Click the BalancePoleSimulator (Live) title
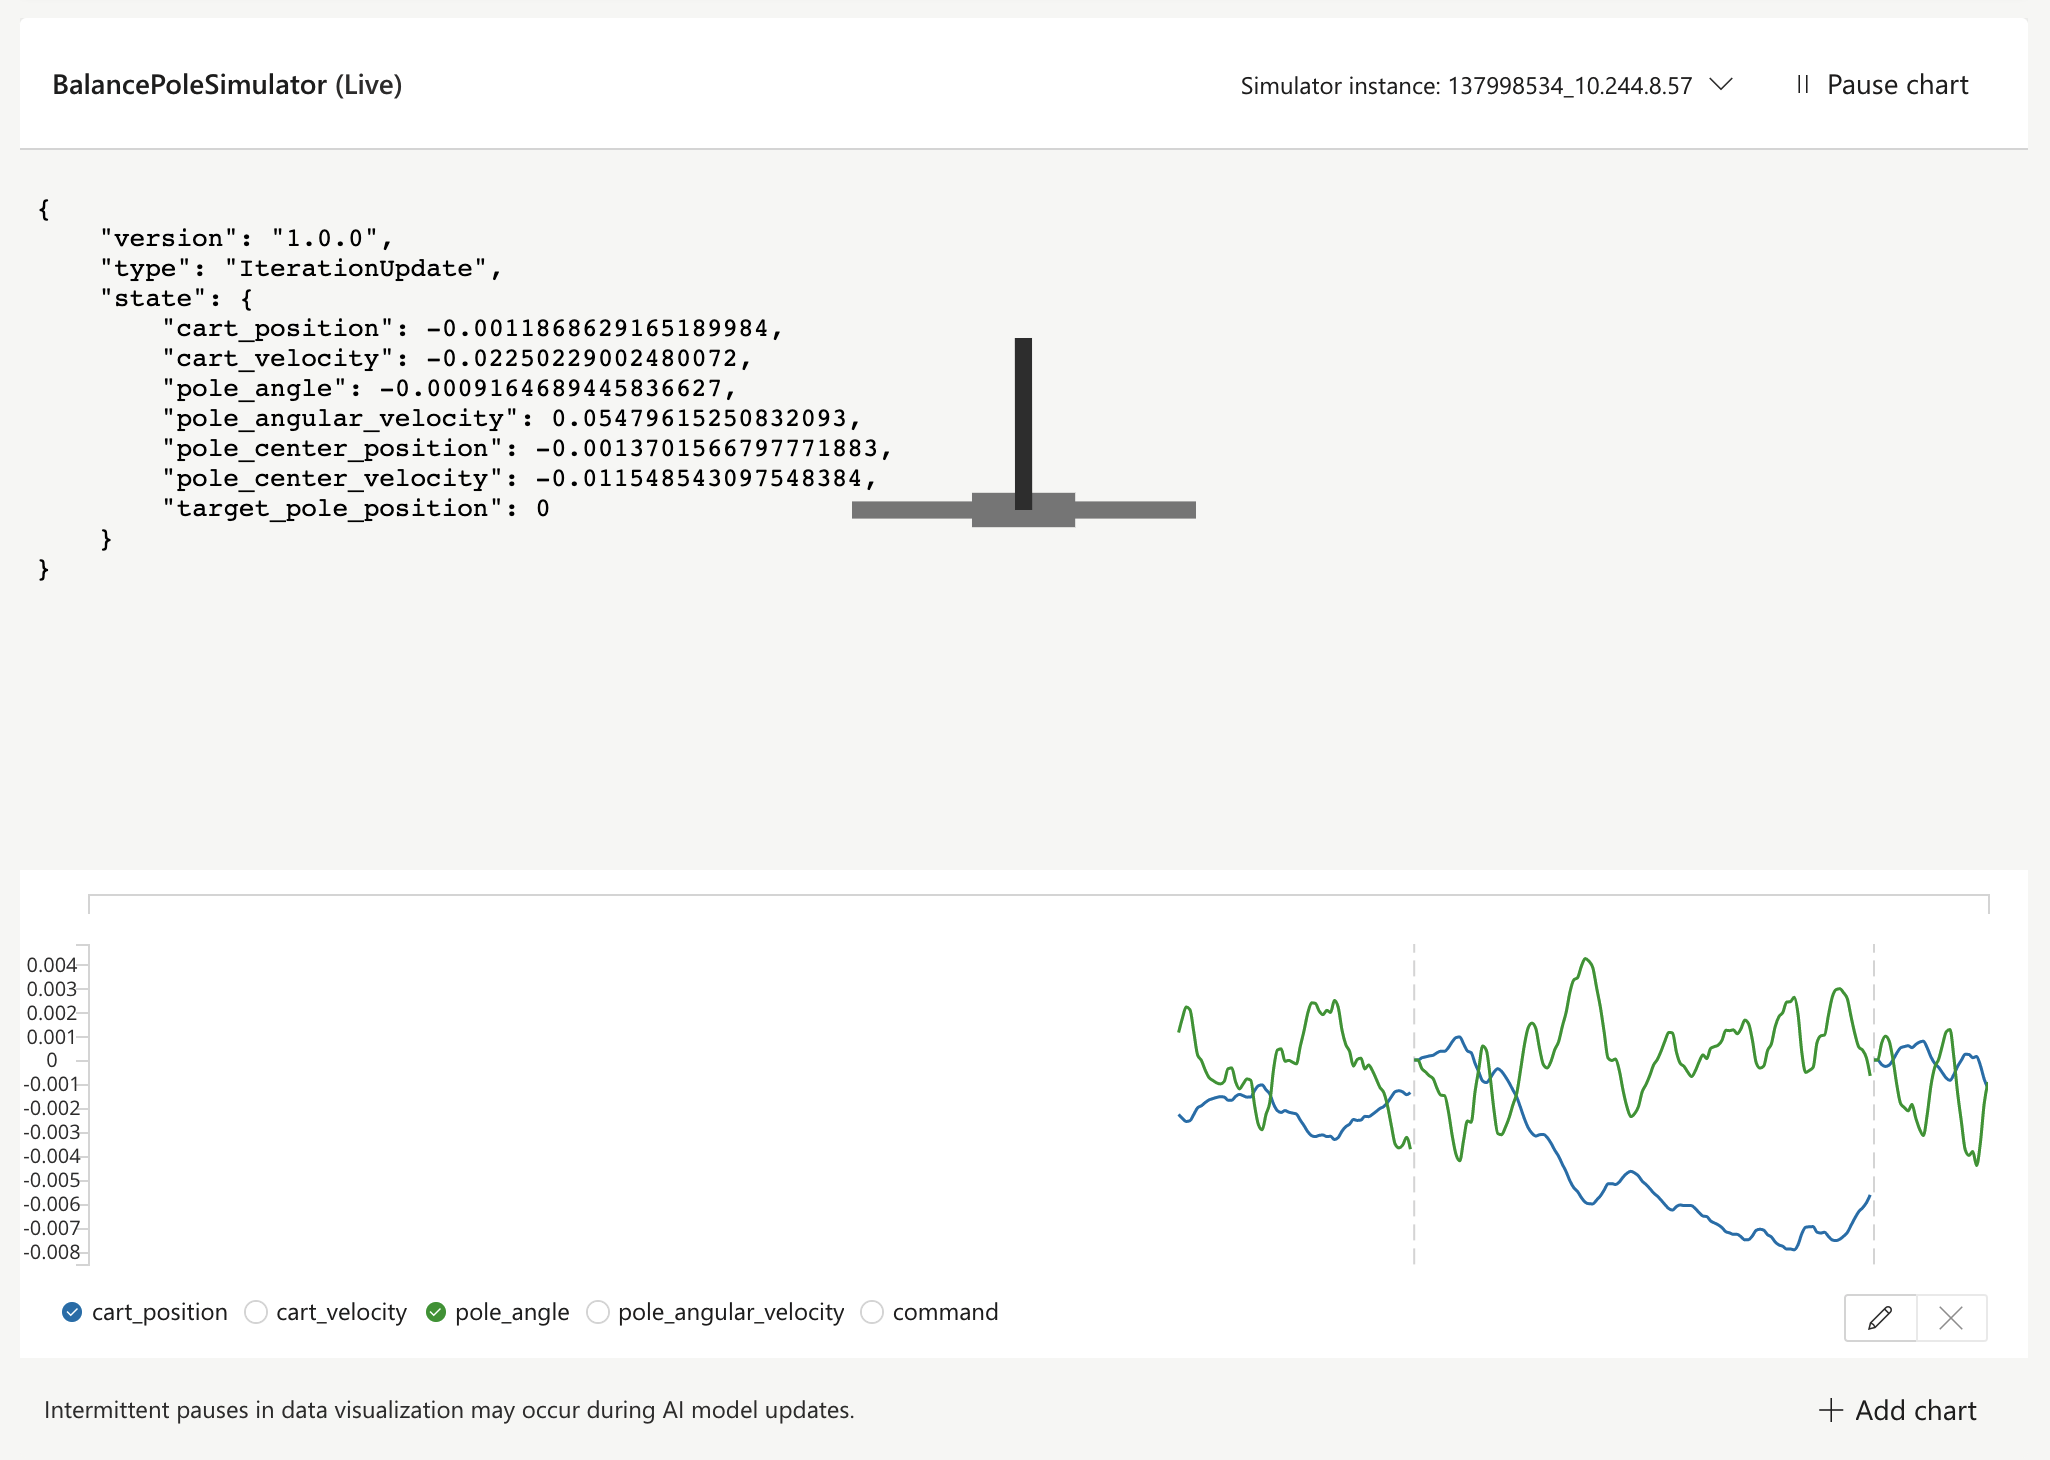Screen dimensions: 2050x1460 coord(227,85)
